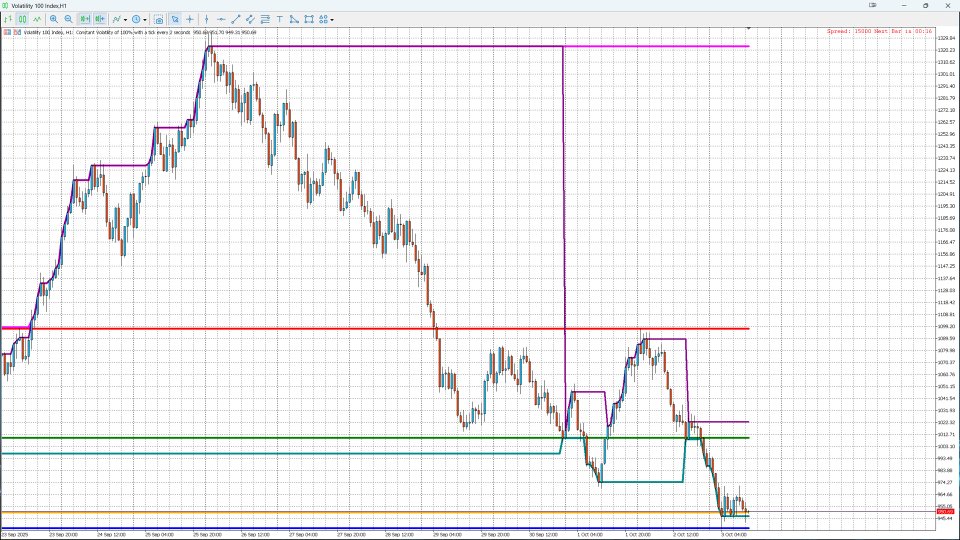Select the triangle shapes drawing tool

(294, 19)
